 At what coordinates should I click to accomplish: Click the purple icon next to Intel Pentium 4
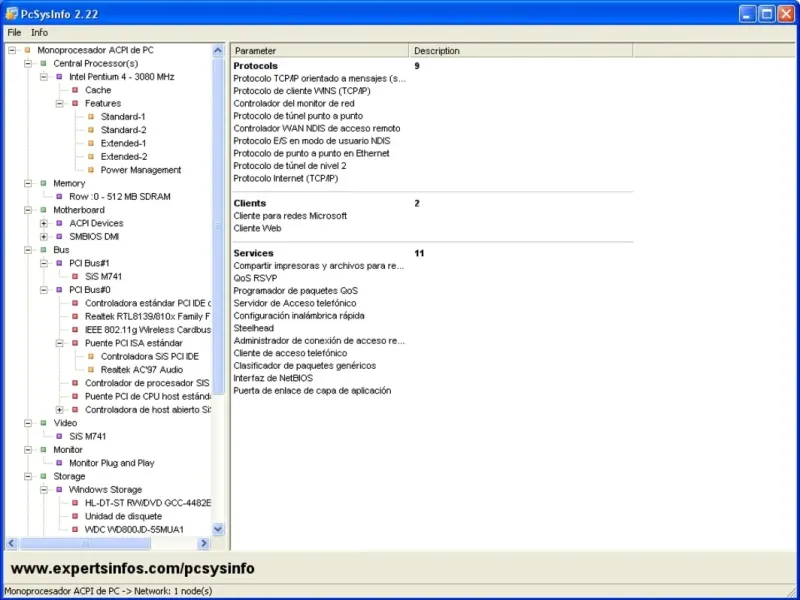pos(59,77)
